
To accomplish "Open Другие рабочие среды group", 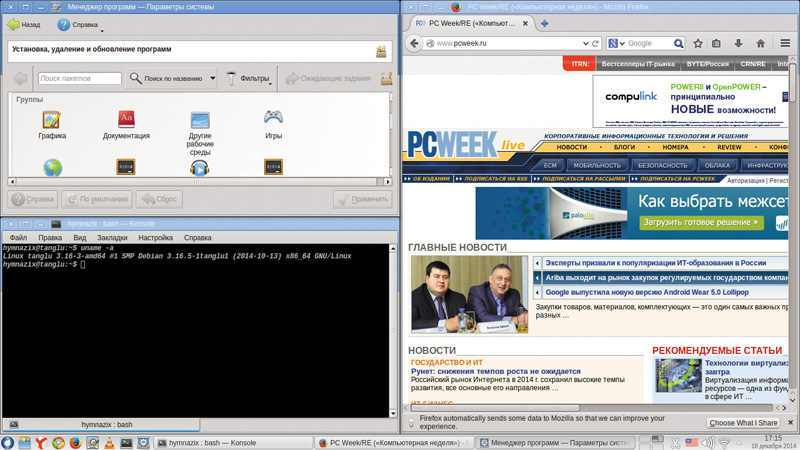I will click(200, 134).
